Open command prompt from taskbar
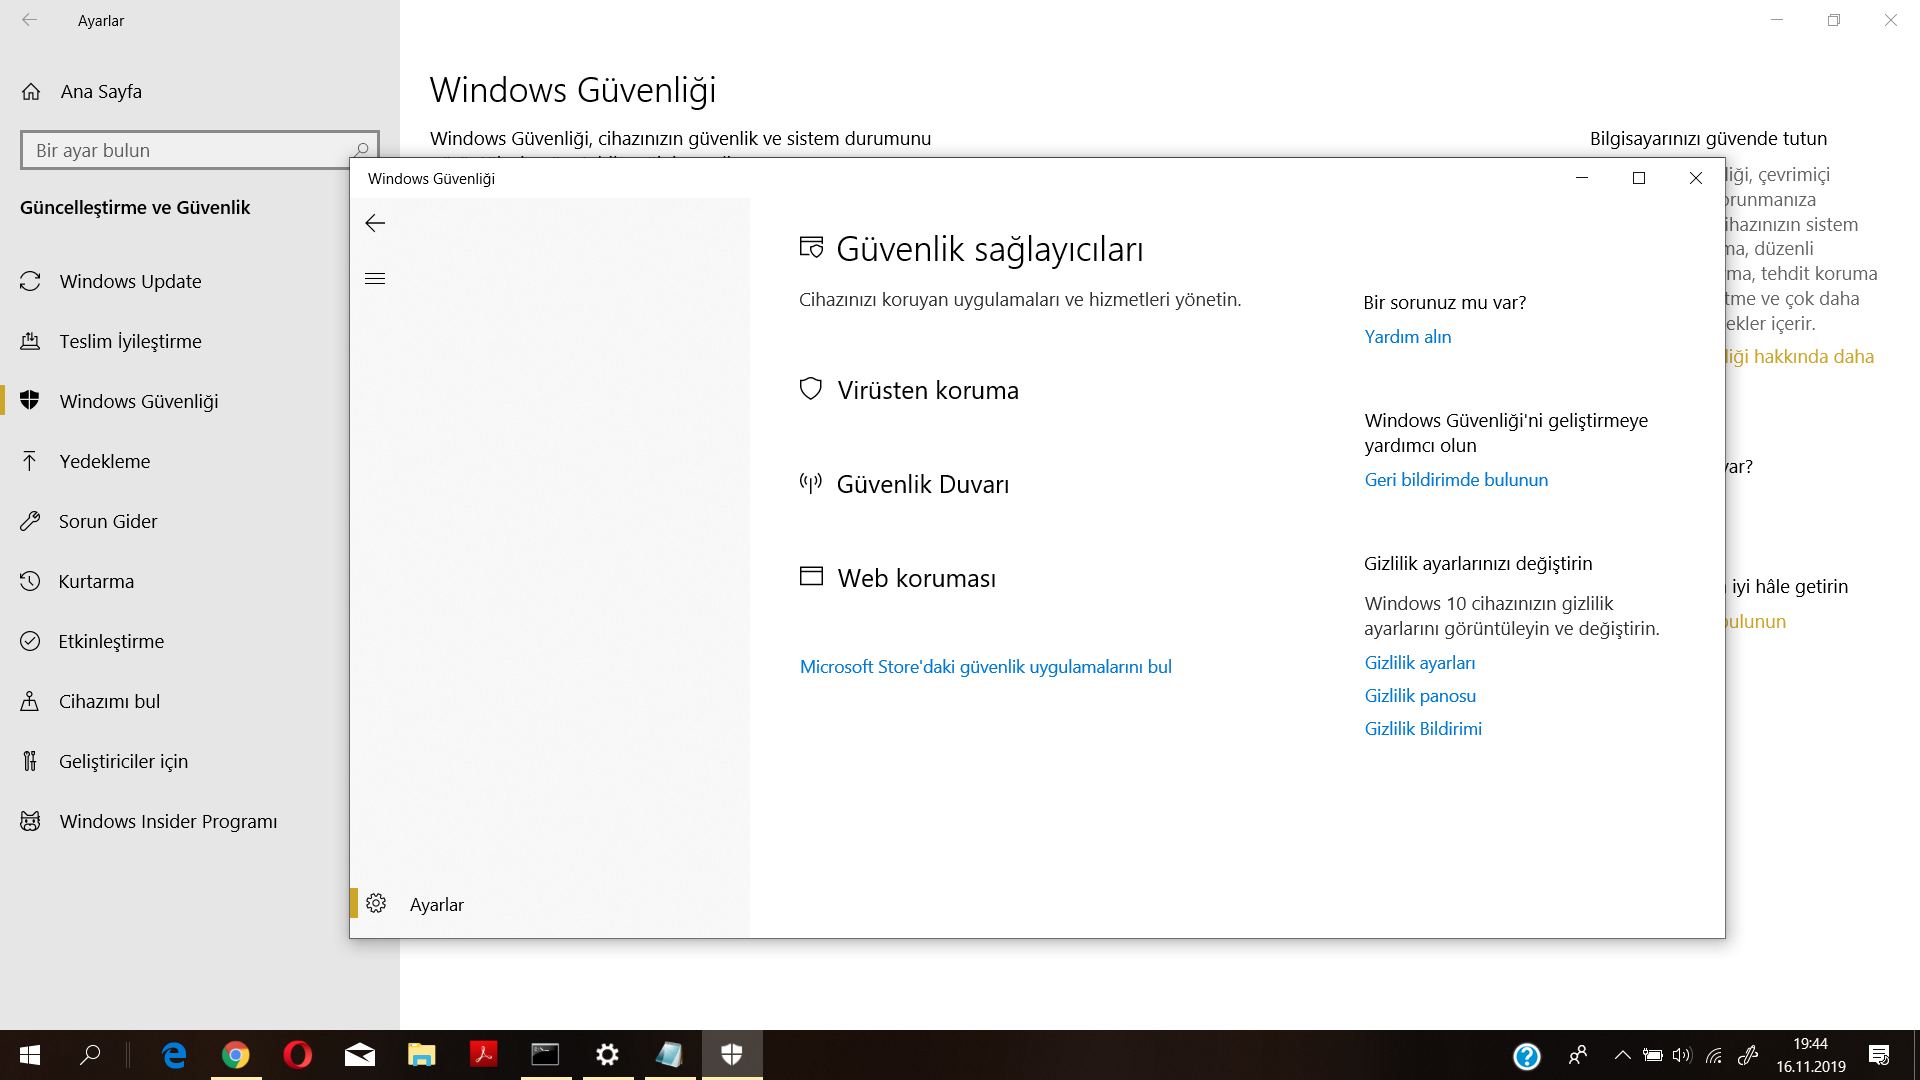Screen dimensions: 1920x1080 pos(545,1055)
